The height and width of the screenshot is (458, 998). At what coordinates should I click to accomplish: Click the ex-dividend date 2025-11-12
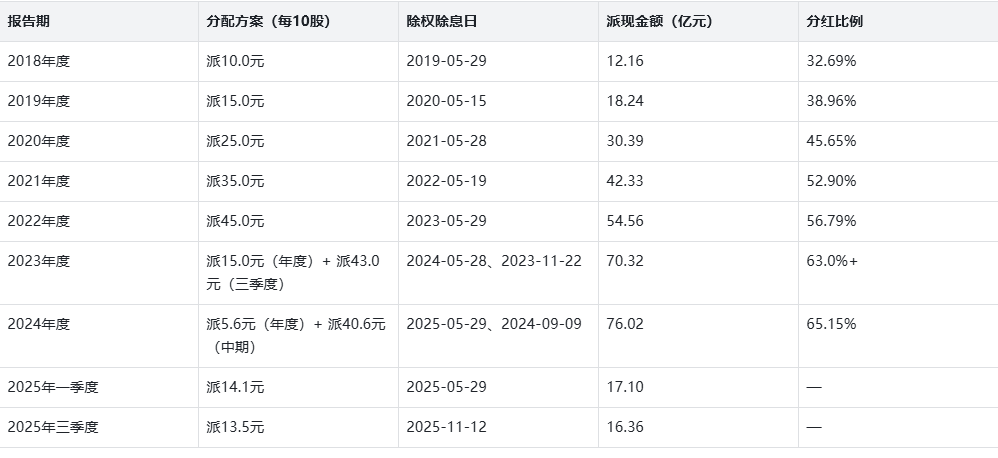click(x=446, y=427)
